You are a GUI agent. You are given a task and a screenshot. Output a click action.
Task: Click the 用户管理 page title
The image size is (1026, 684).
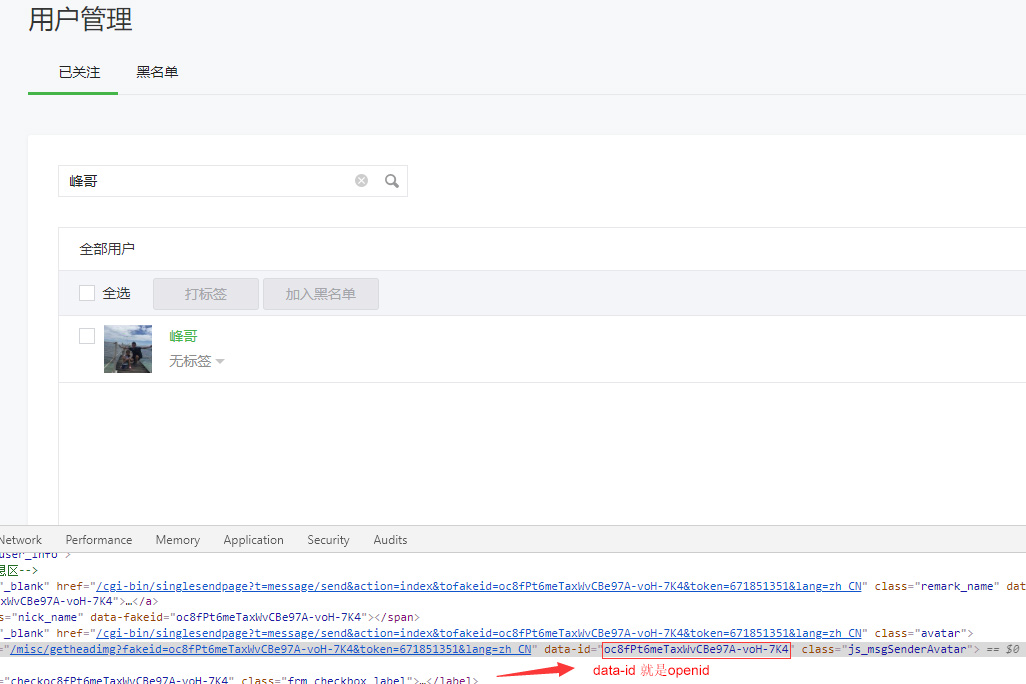[x=80, y=19]
